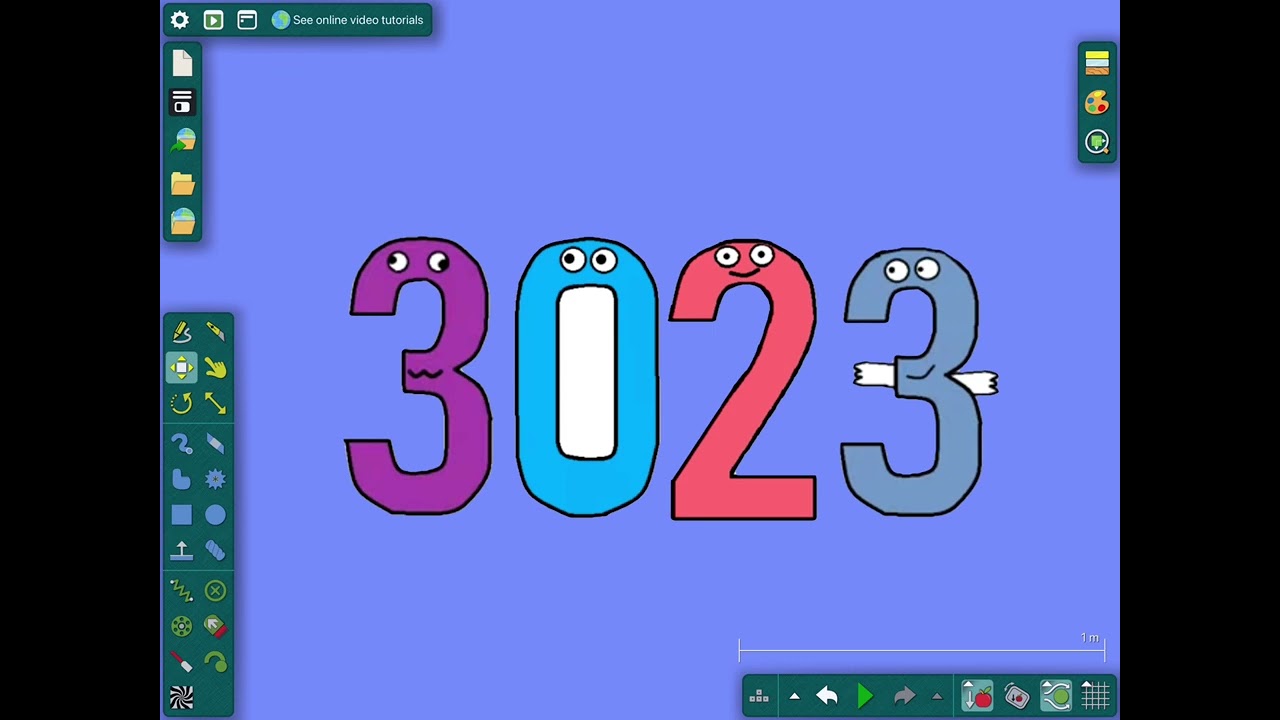Select the Sketch tool

point(181,332)
